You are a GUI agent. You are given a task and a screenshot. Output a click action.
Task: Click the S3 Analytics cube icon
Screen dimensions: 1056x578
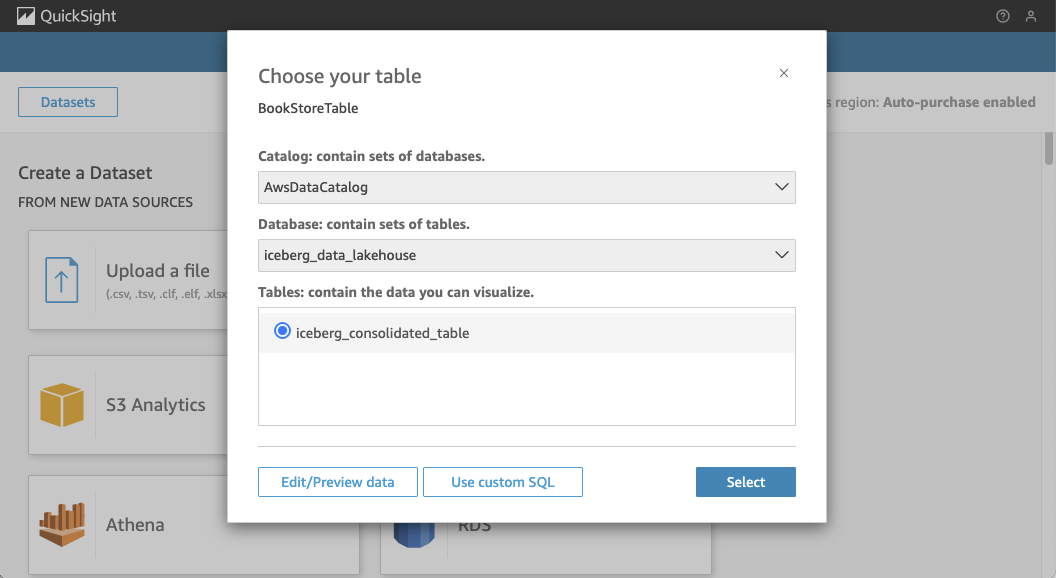(x=62, y=405)
